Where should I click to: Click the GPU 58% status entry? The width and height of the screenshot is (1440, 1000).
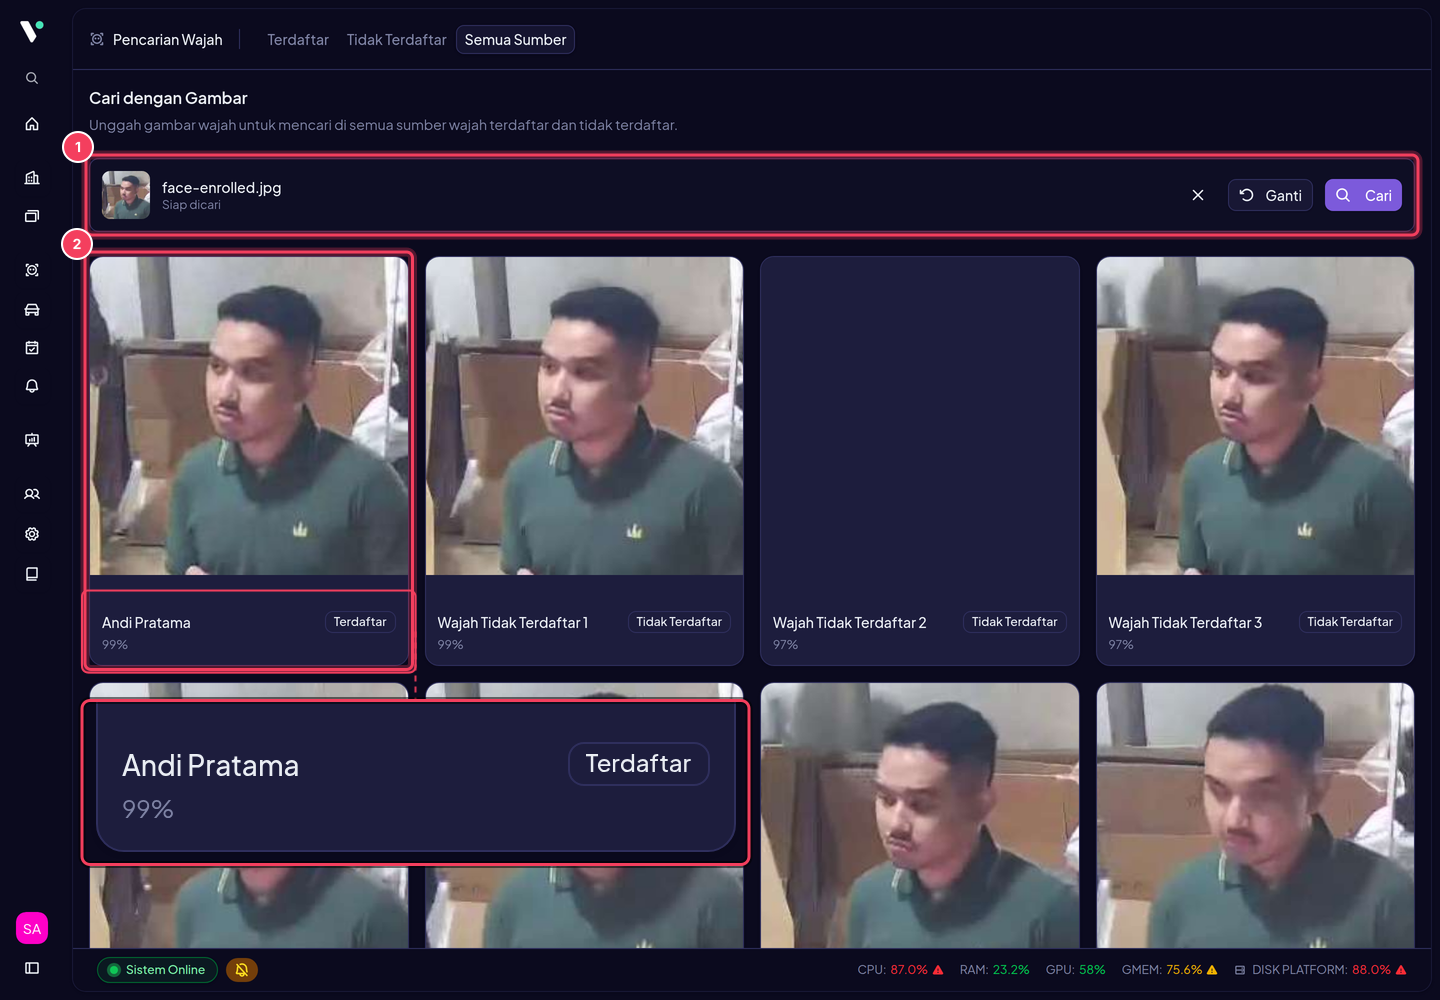pyautogui.click(x=1075, y=970)
